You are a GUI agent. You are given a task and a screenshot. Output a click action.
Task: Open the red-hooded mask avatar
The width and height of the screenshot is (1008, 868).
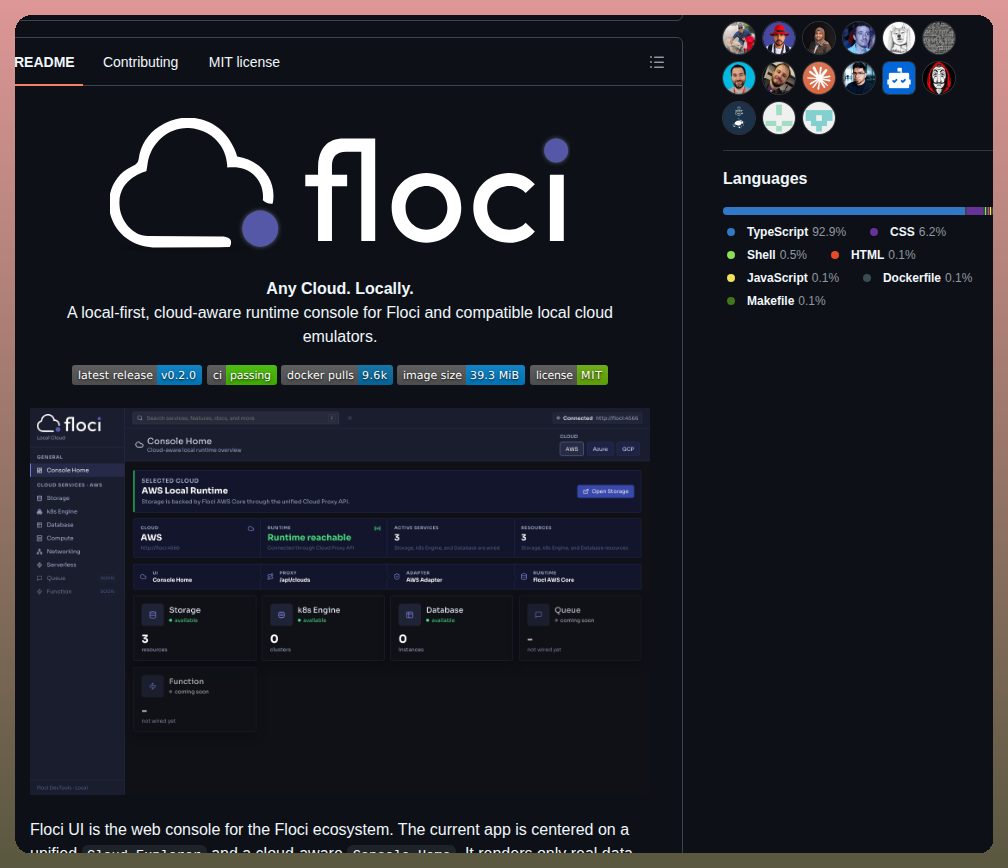[939, 78]
